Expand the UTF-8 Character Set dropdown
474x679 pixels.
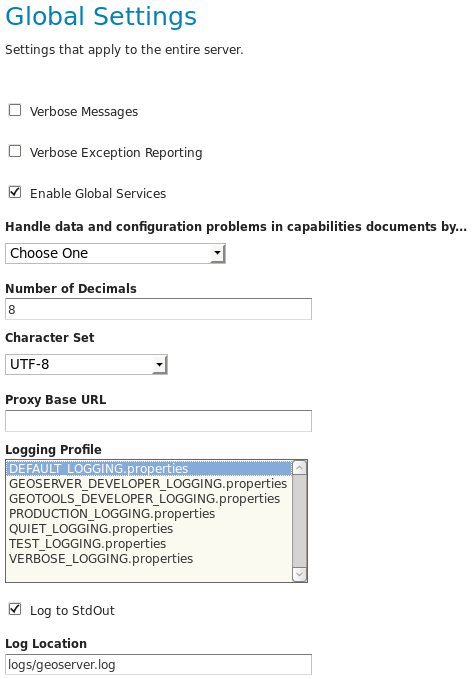86,365
